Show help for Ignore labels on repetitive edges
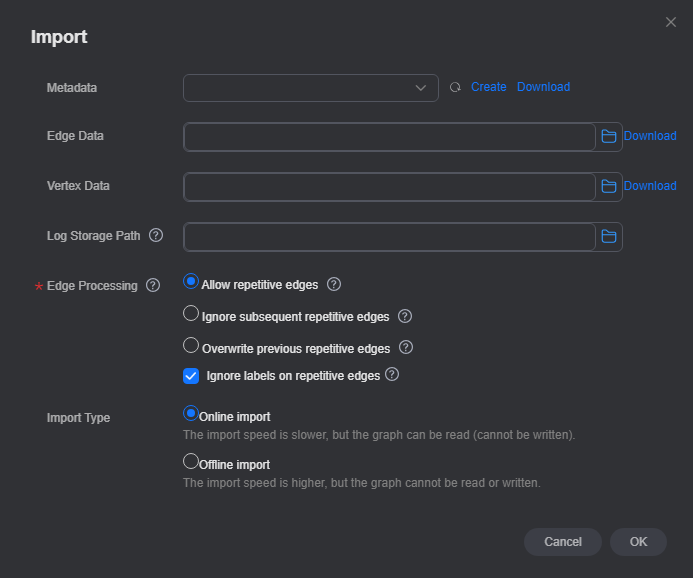Image resolution: width=693 pixels, height=578 pixels. 392,374
